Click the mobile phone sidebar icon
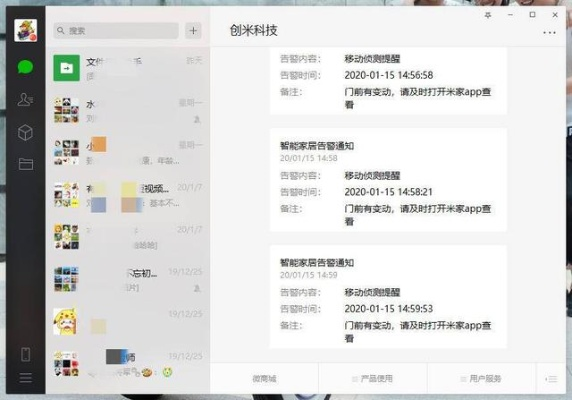This screenshot has width=572, height=400. [x=26, y=354]
